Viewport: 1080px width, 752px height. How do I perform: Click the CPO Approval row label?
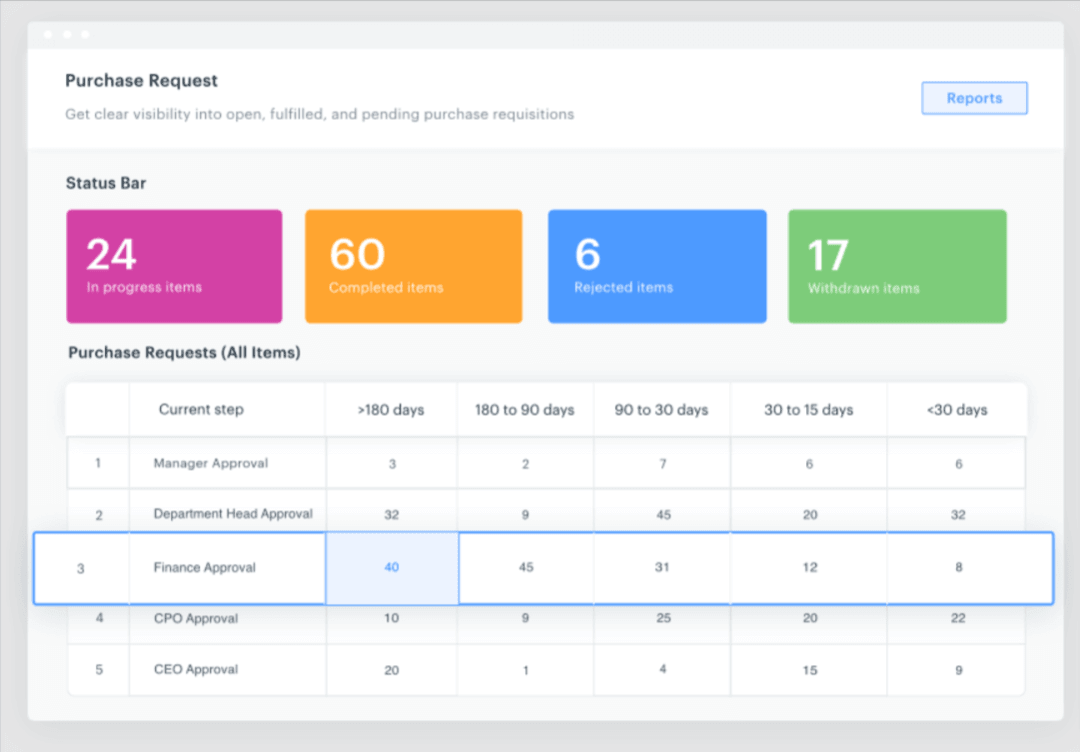(x=195, y=618)
